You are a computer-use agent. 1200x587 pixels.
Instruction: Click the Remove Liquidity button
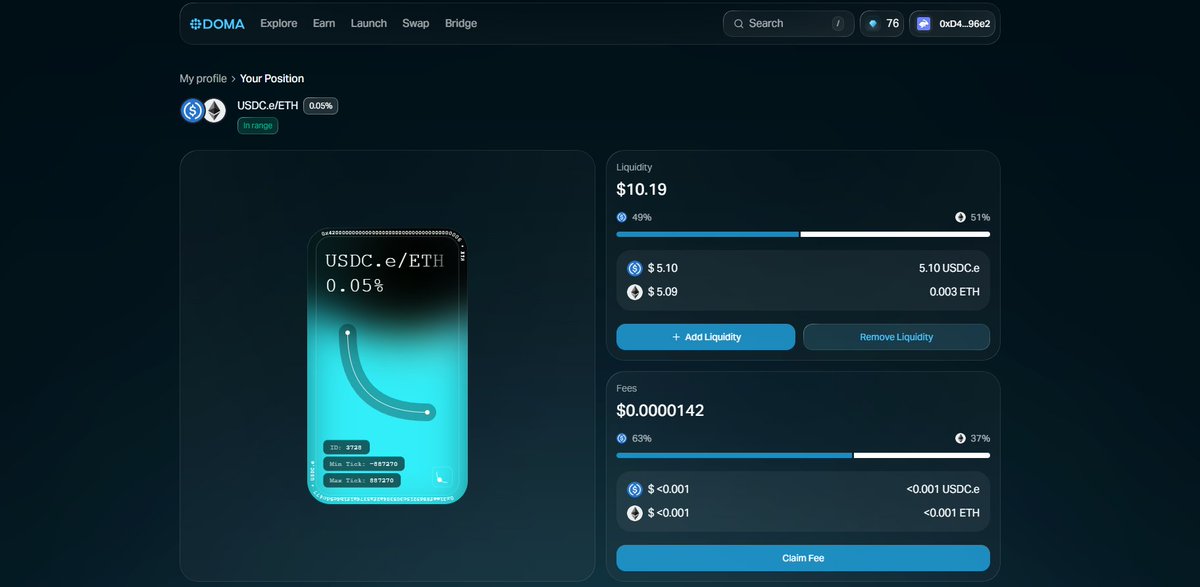point(896,337)
